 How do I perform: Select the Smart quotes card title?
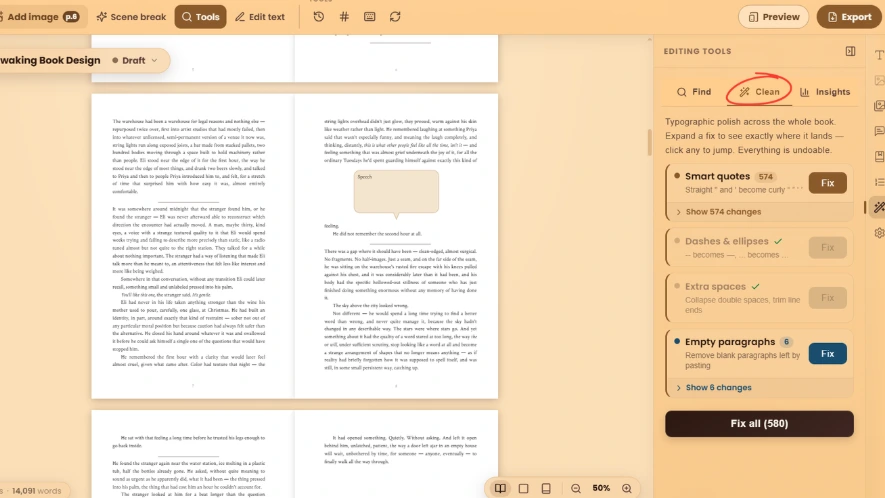[x=717, y=176]
